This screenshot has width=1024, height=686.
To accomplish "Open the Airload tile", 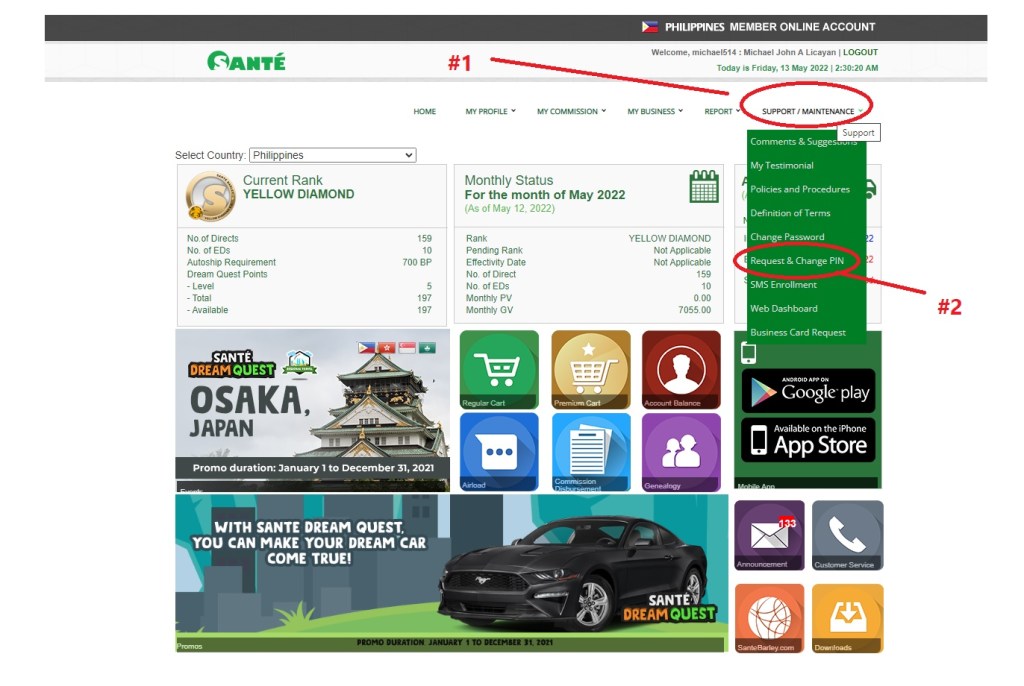I will pyautogui.click(x=499, y=452).
